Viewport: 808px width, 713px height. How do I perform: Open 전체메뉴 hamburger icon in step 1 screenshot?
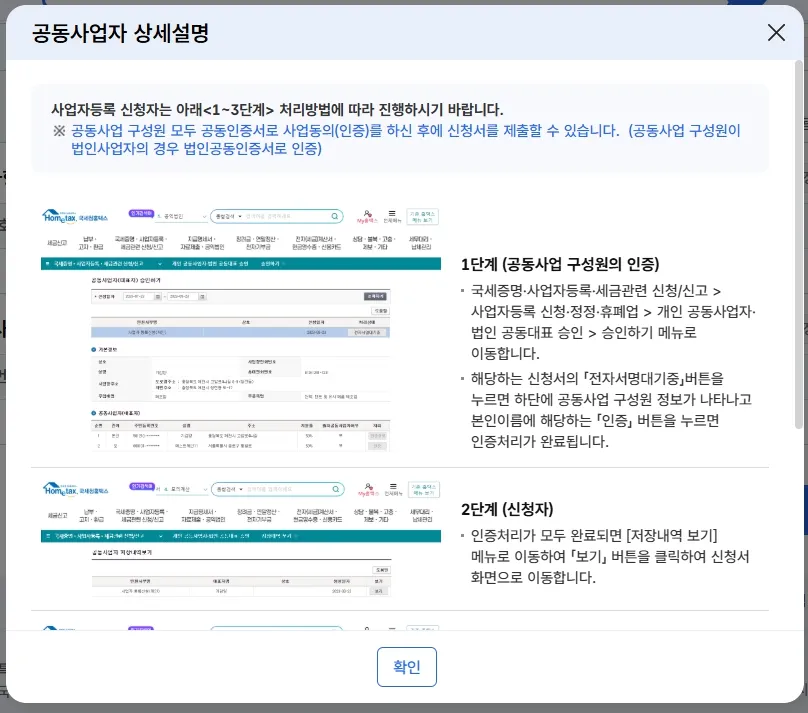(393, 213)
